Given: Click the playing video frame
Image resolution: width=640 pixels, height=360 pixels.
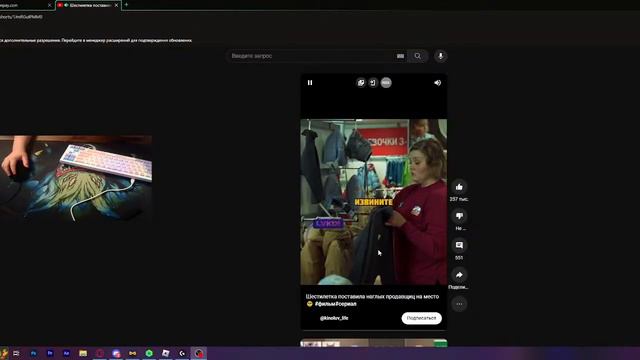Looking at the screenshot, I should (x=373, y=202).
